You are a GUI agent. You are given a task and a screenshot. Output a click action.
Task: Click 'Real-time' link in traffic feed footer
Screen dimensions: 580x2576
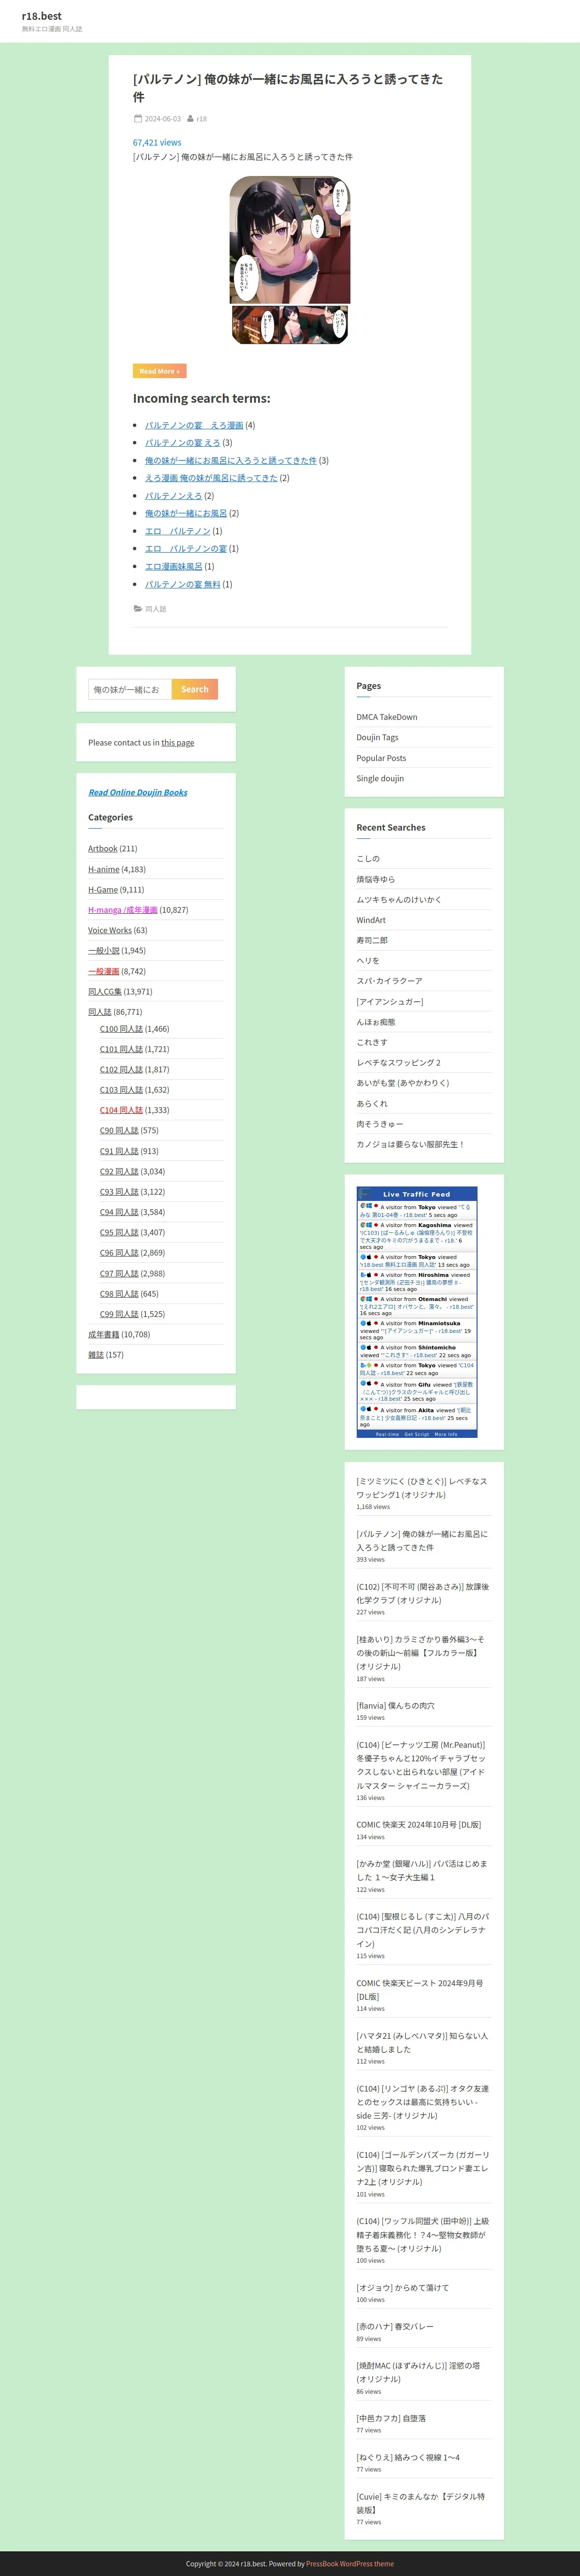click(x=387, y=1434)
